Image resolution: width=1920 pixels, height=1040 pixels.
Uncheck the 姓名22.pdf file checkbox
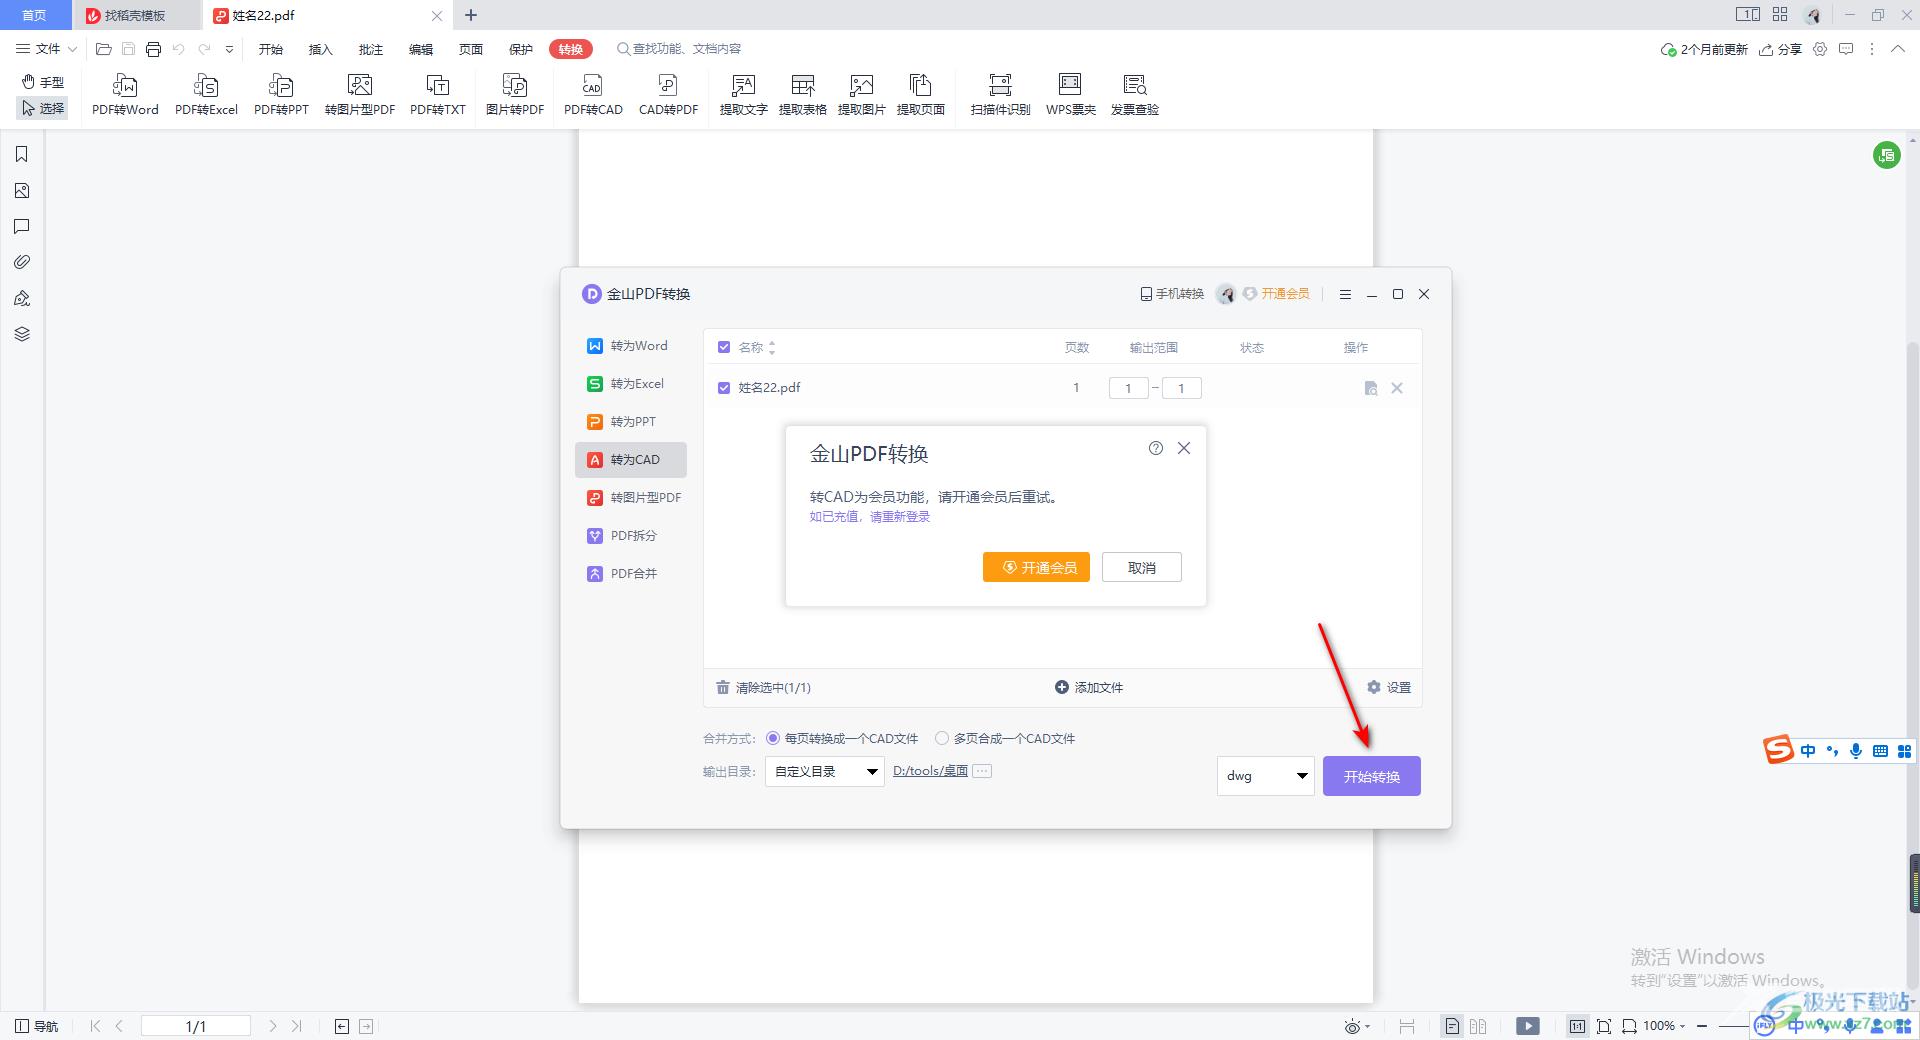(x=724, y=388)
